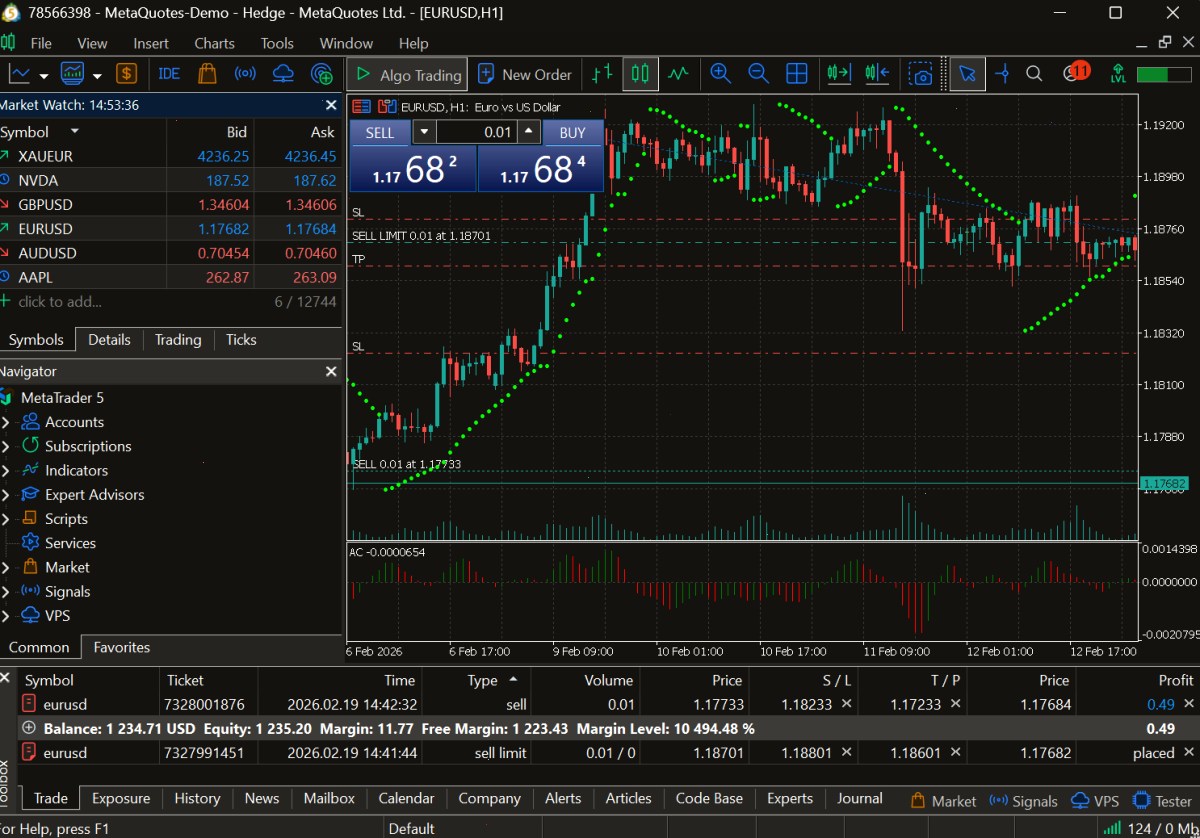The image size is (1200, 838).
Task: Toggle chart auto scroll to end
Action: tap(839, 74)
